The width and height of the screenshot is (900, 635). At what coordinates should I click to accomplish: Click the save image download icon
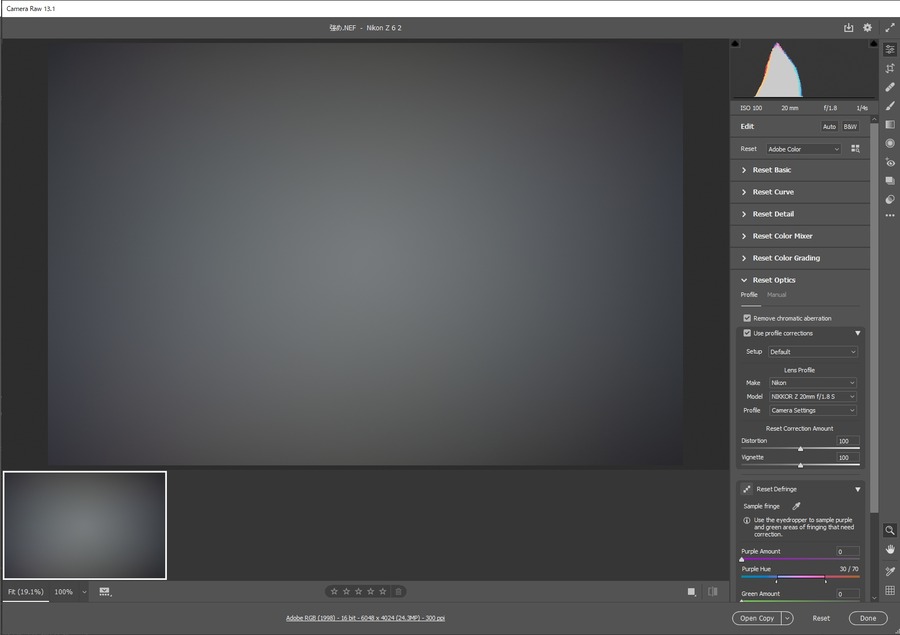pos(848,28)
